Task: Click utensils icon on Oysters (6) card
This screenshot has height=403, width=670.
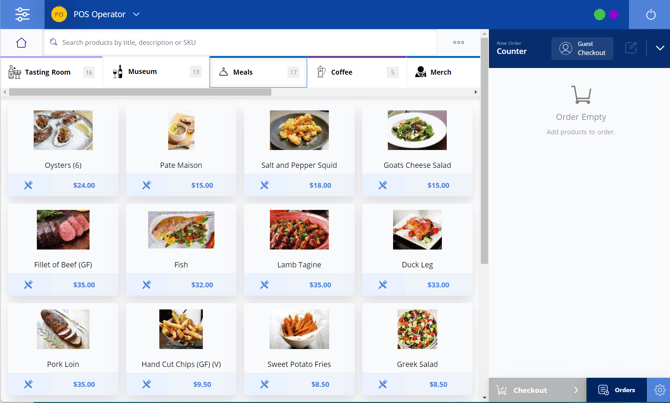Action: pos(28,185)
